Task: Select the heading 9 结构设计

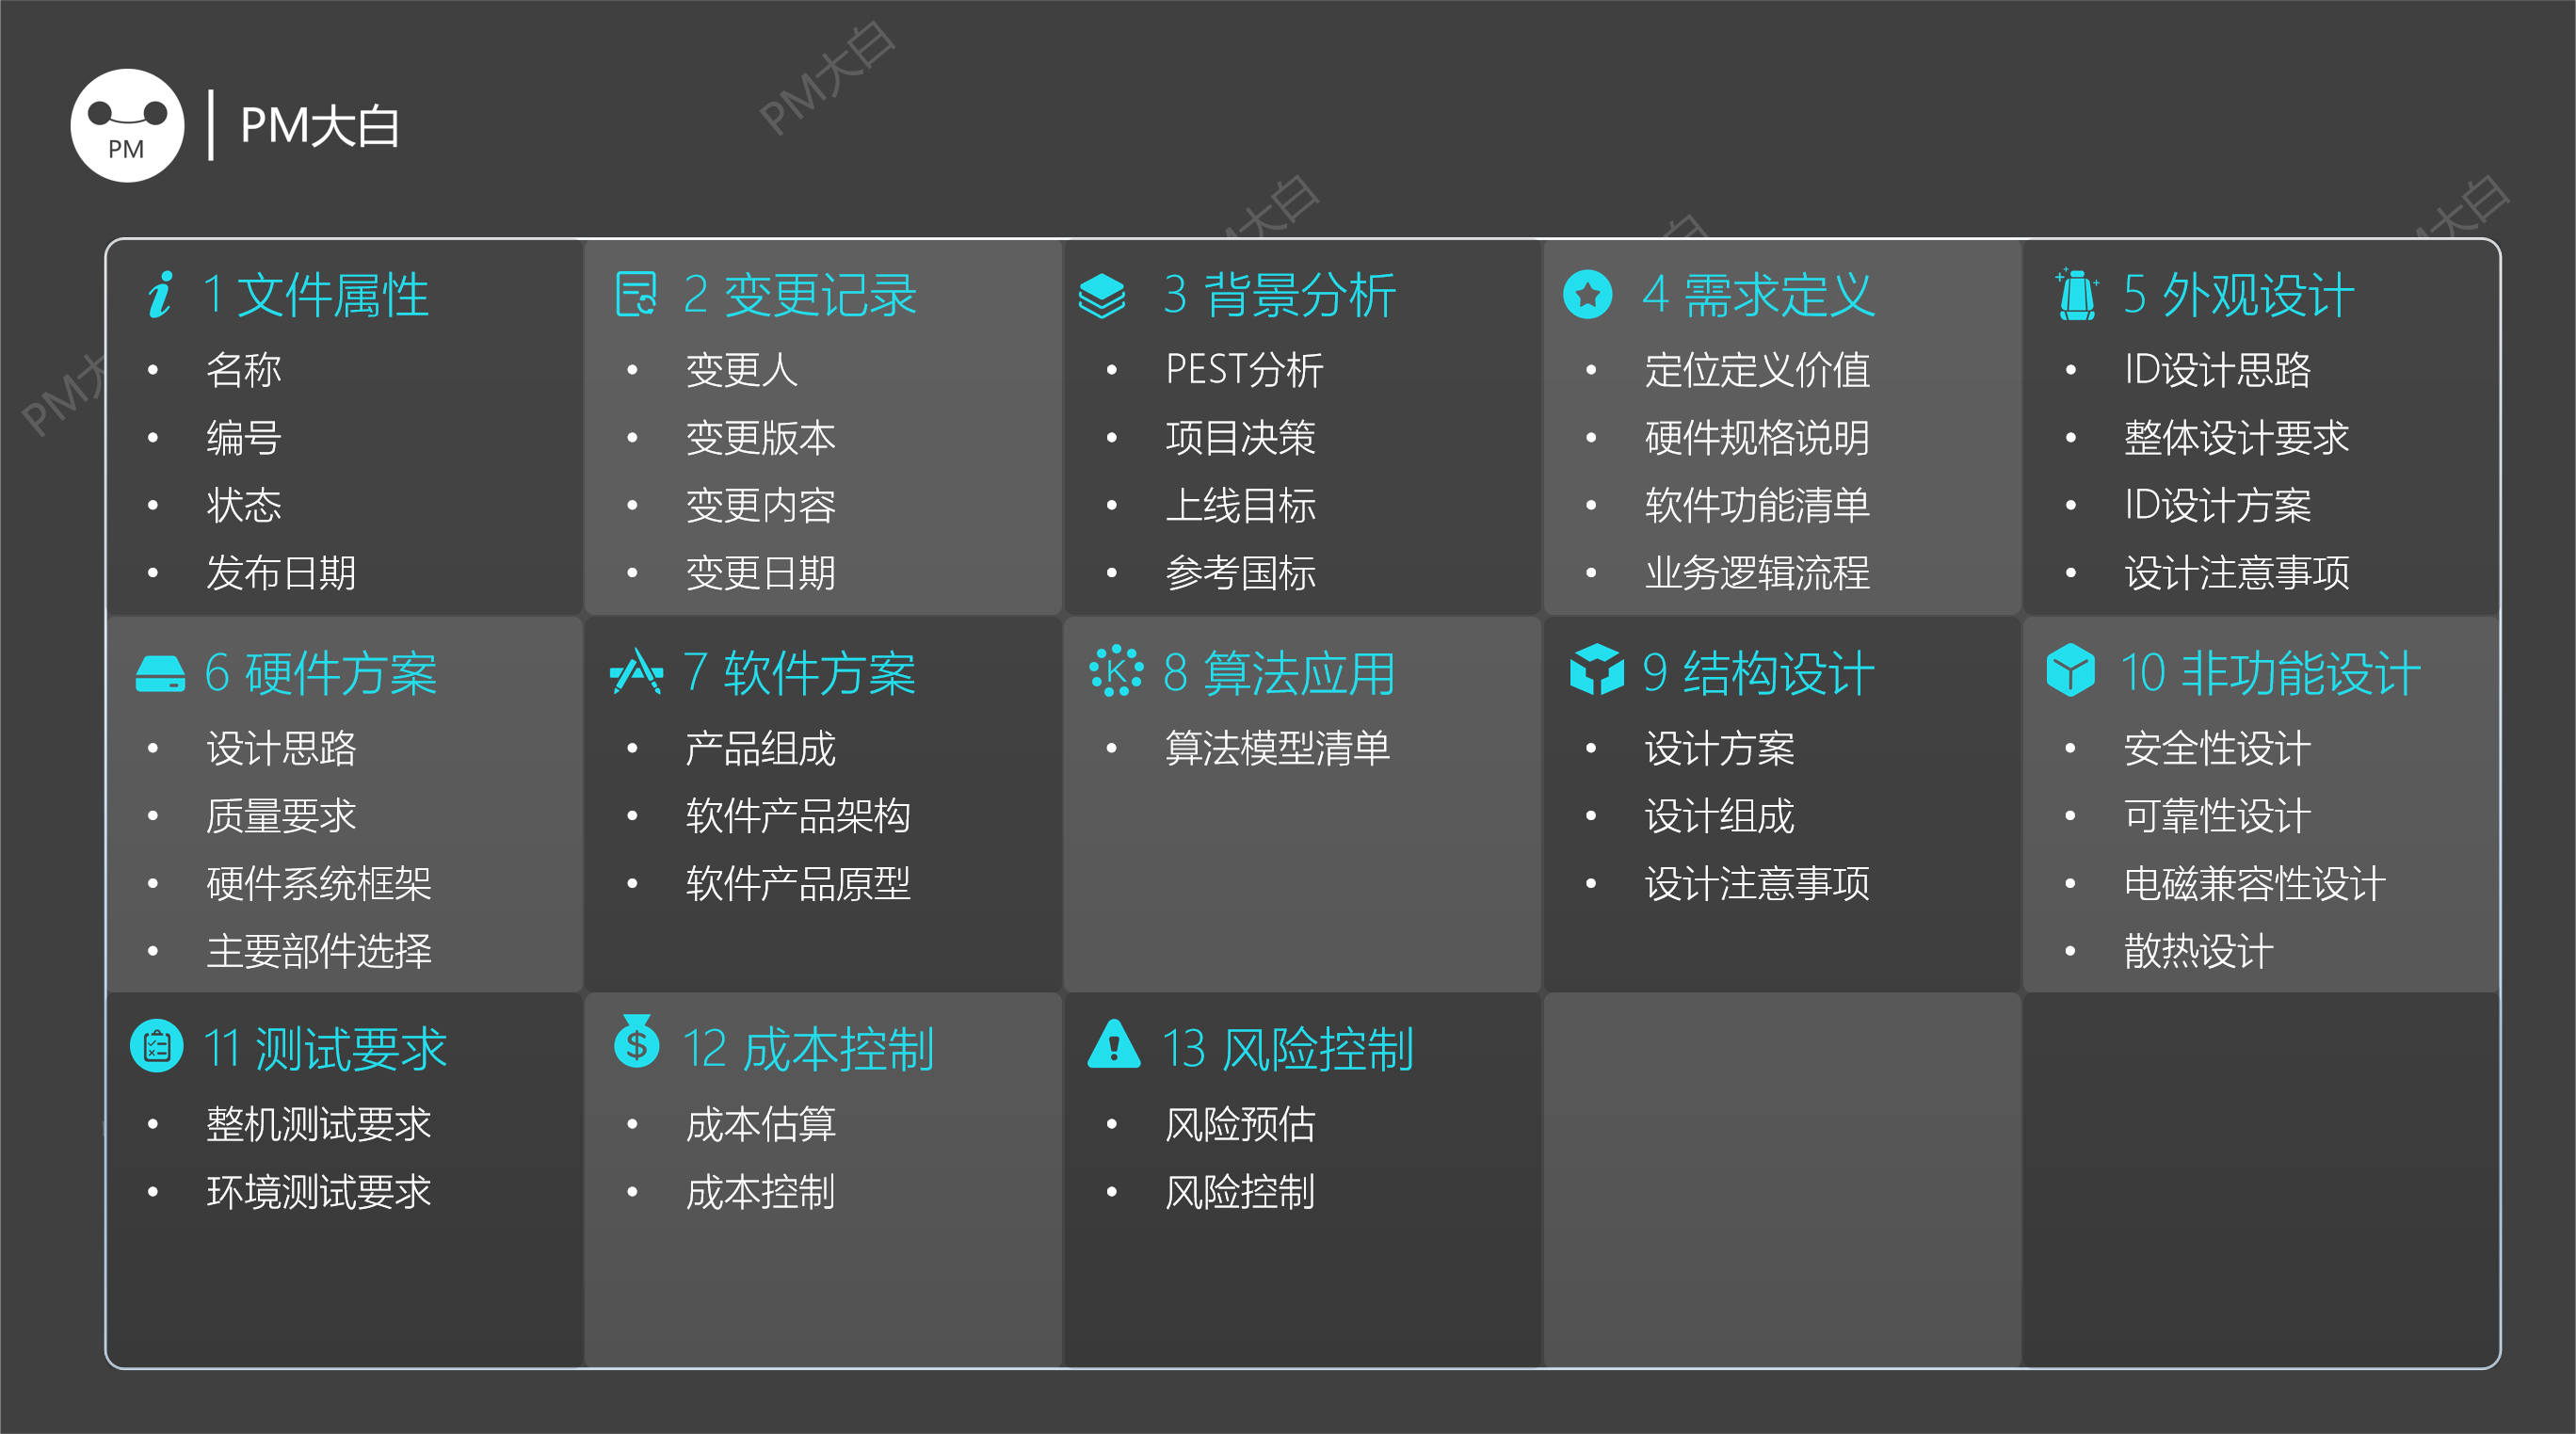Action: click(1758, 672)
